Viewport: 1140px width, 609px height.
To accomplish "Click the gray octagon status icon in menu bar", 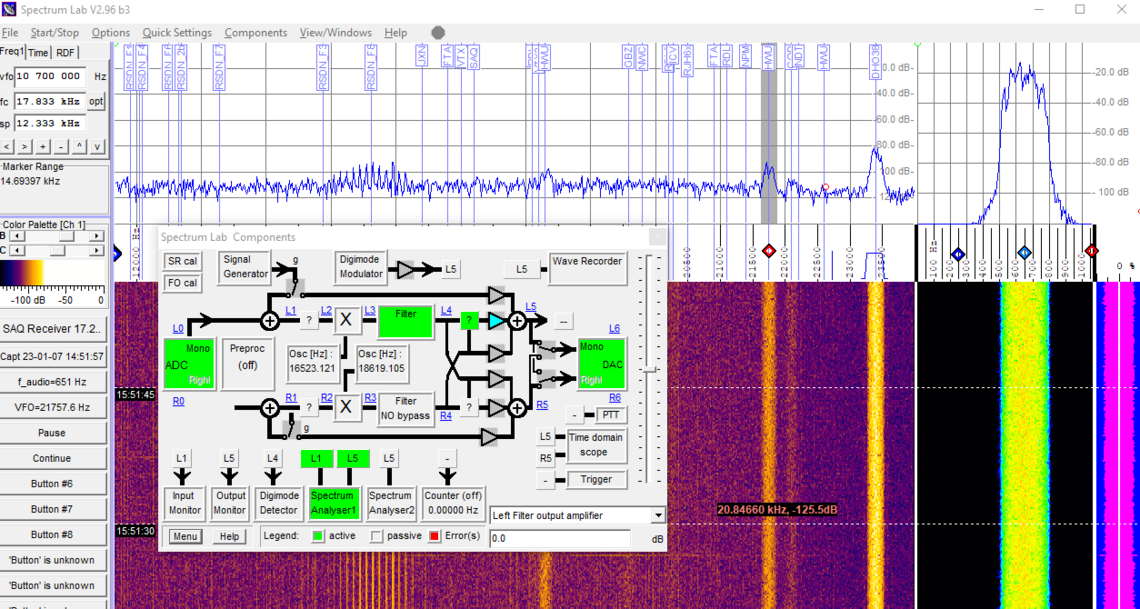I will point(438,33).
